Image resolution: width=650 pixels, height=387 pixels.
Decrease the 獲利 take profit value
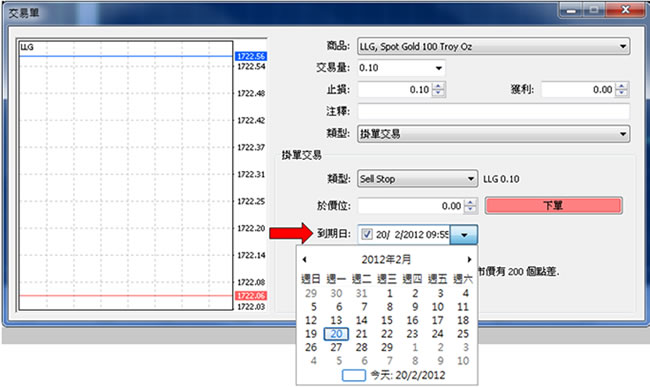(x=622, y=93)
